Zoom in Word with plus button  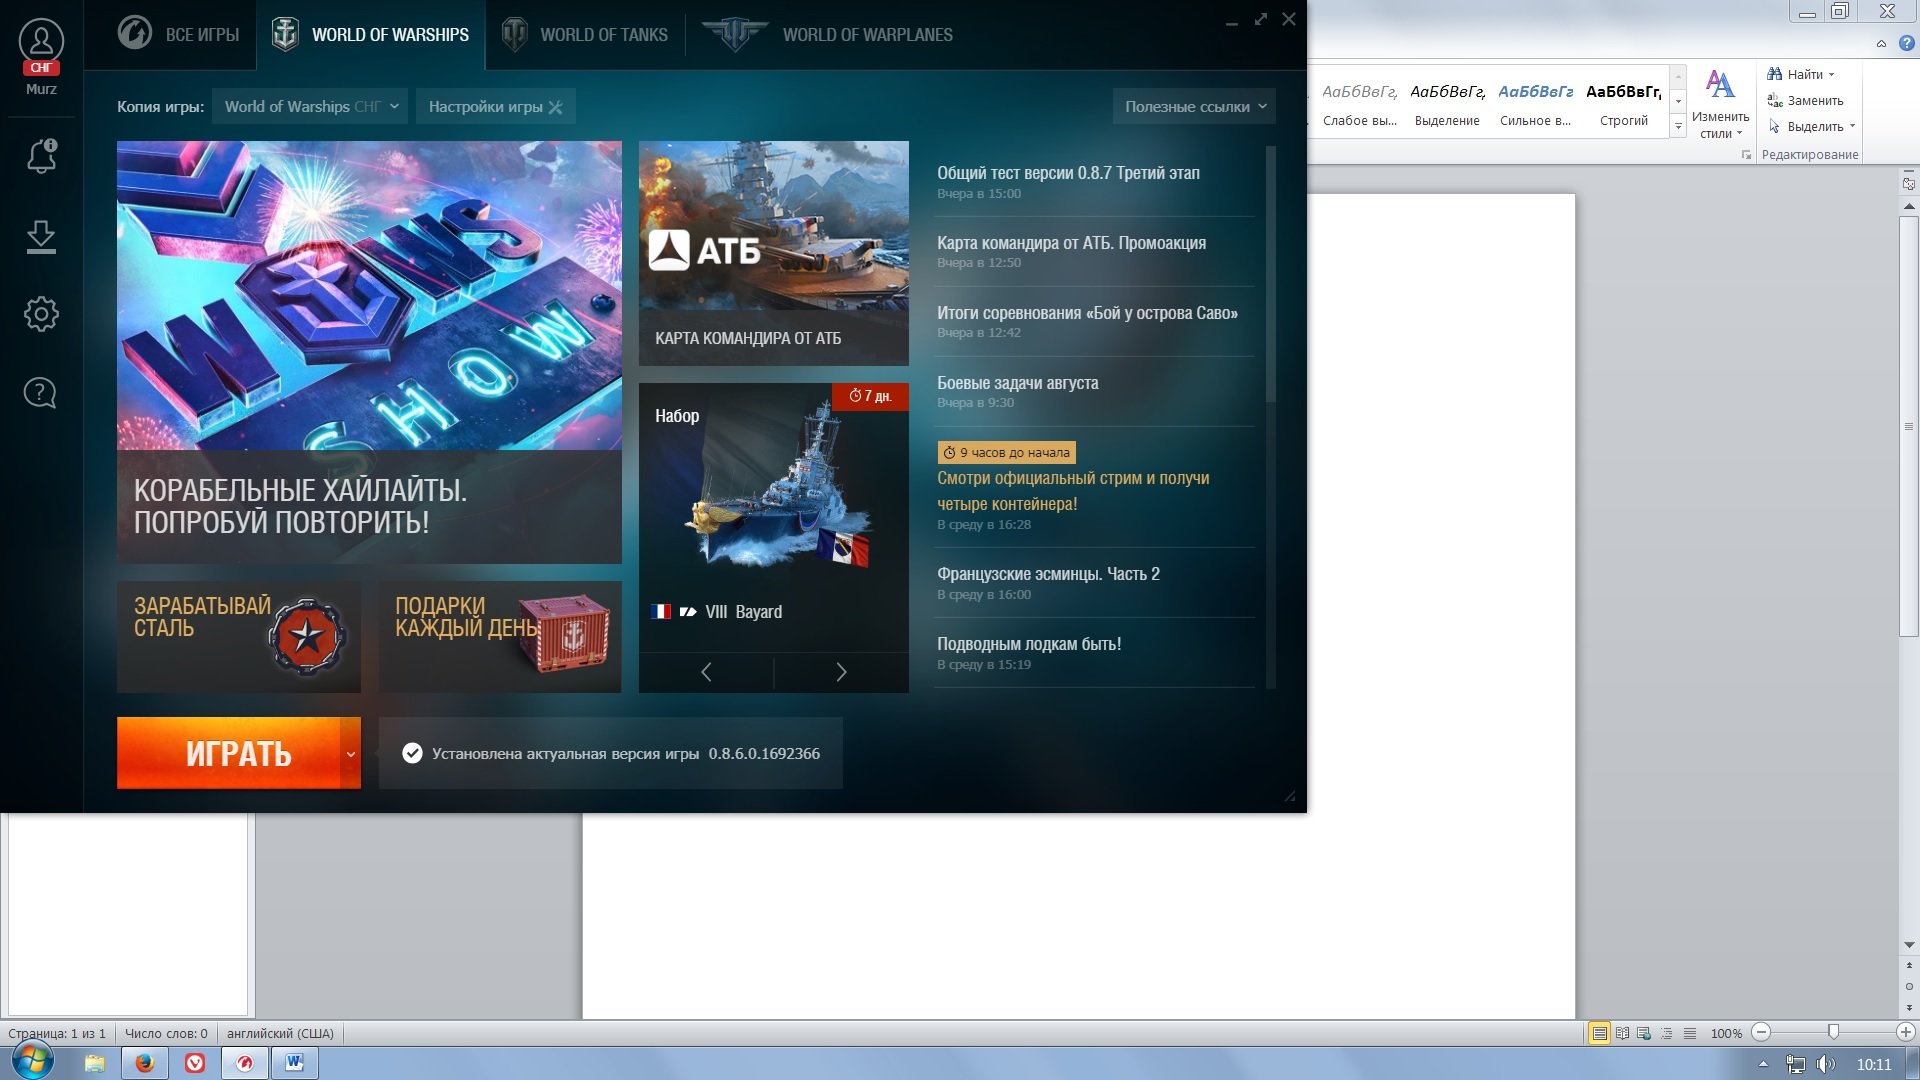pos(1905,1032)
